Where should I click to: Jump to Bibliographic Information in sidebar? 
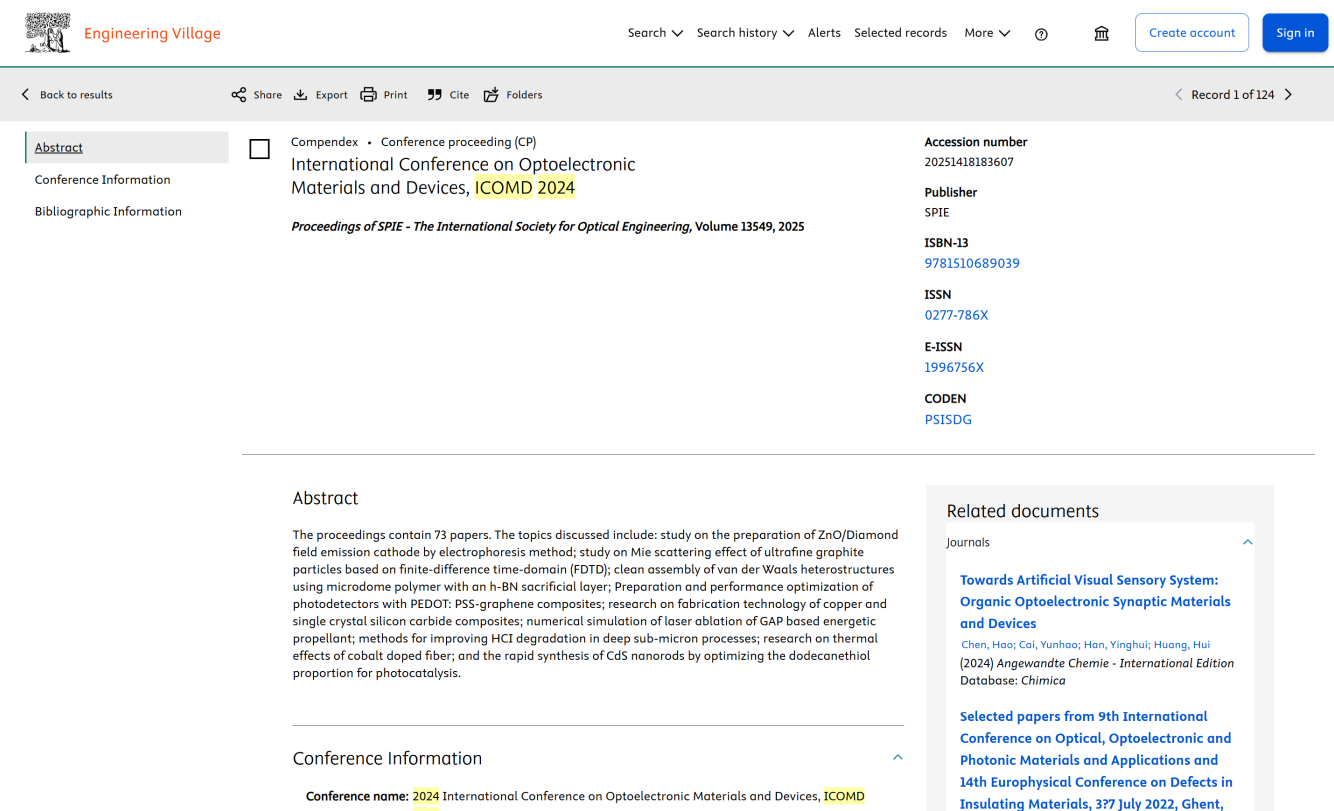108,212
